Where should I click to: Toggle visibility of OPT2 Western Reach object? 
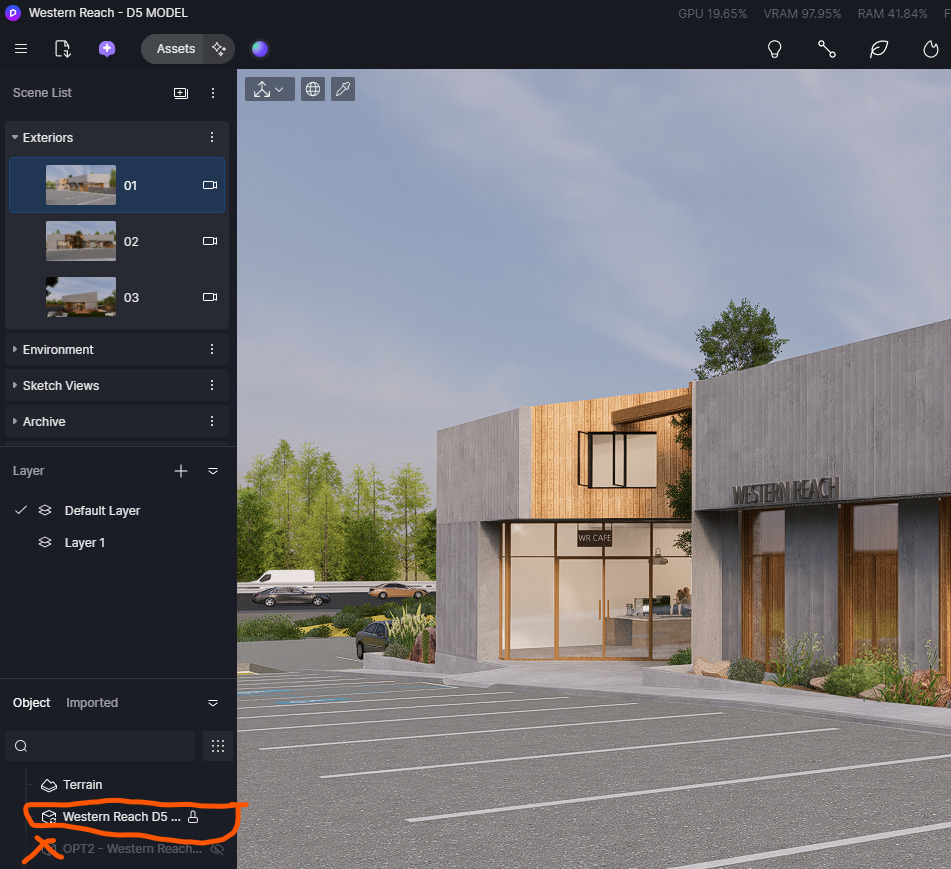coord(217,849)
